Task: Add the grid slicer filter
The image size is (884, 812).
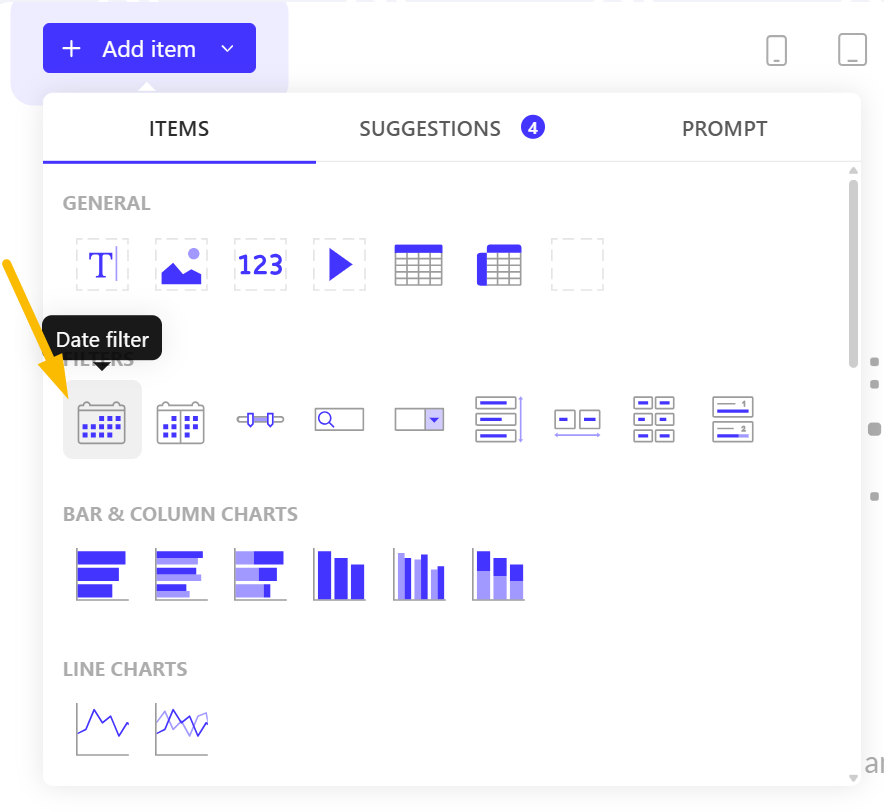Action: click(x=653, y=420)
